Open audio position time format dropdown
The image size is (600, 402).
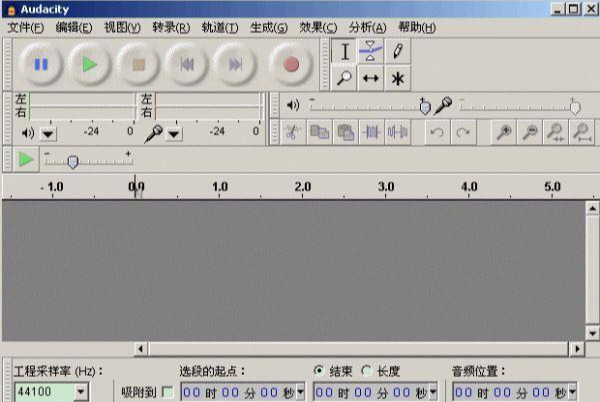(x=572, y=392)
